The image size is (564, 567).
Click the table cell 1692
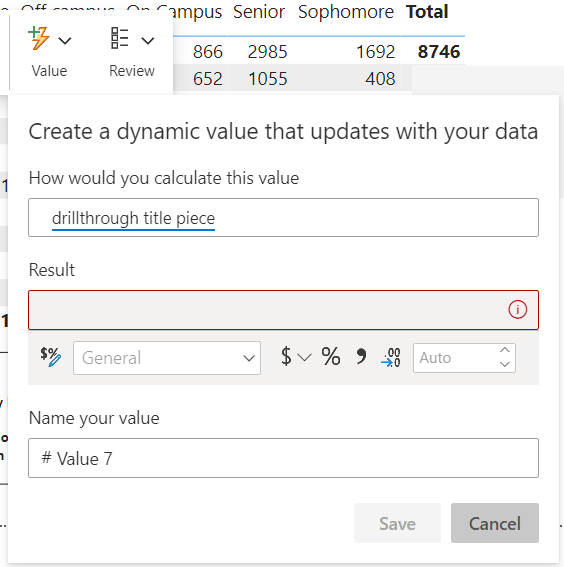pyautogui.click(x=376, y=52)
